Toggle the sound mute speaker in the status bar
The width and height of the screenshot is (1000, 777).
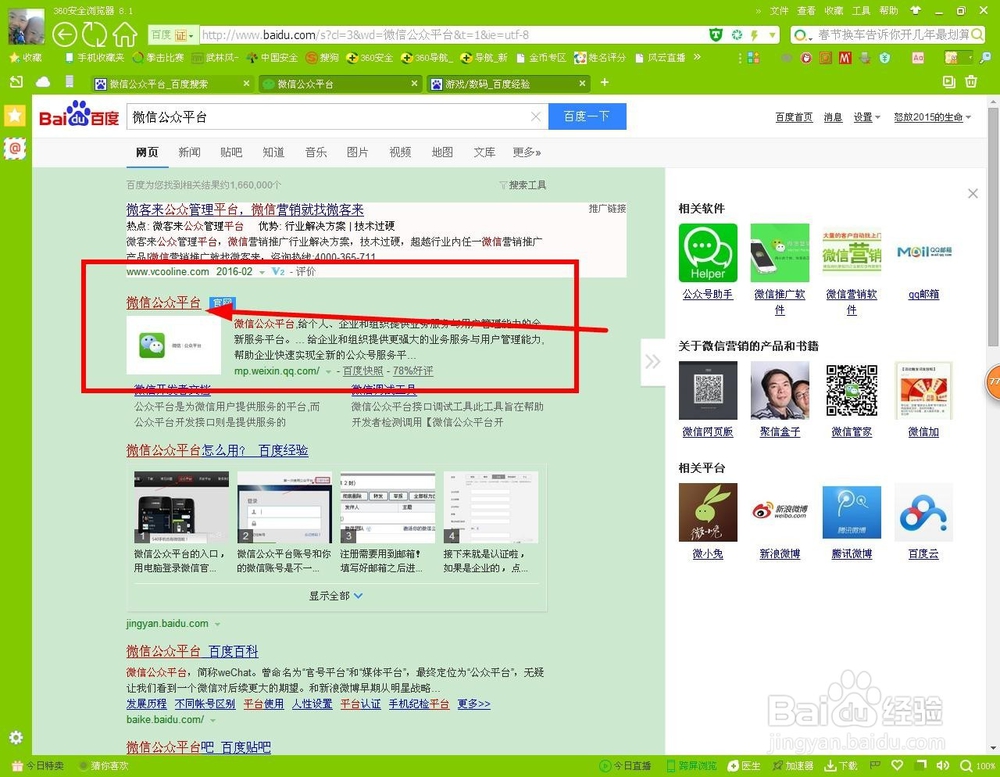click(x=943, y=765)
